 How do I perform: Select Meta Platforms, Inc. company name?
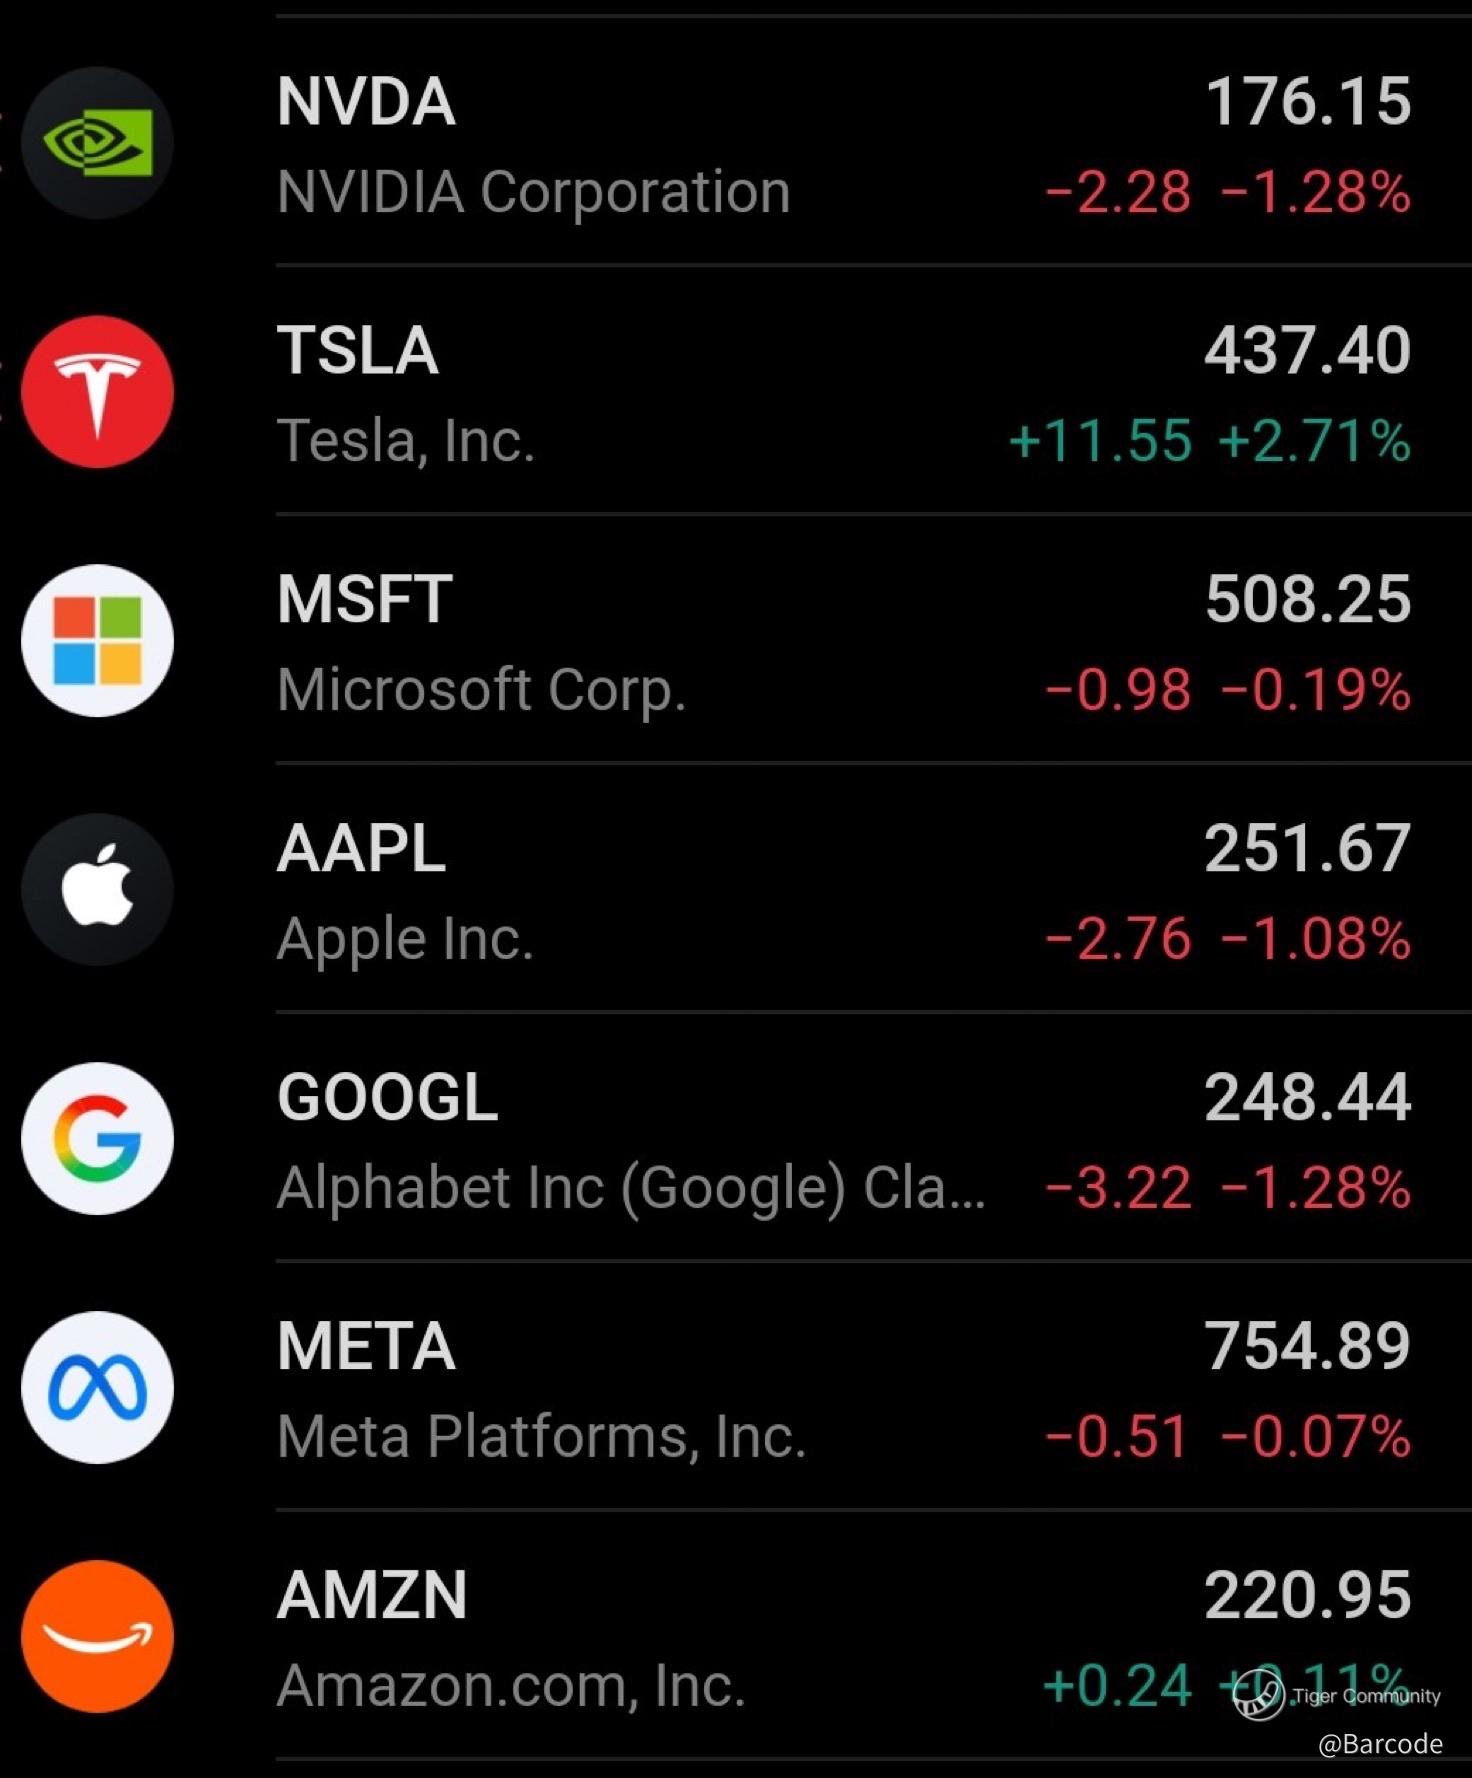(541, 1437)
